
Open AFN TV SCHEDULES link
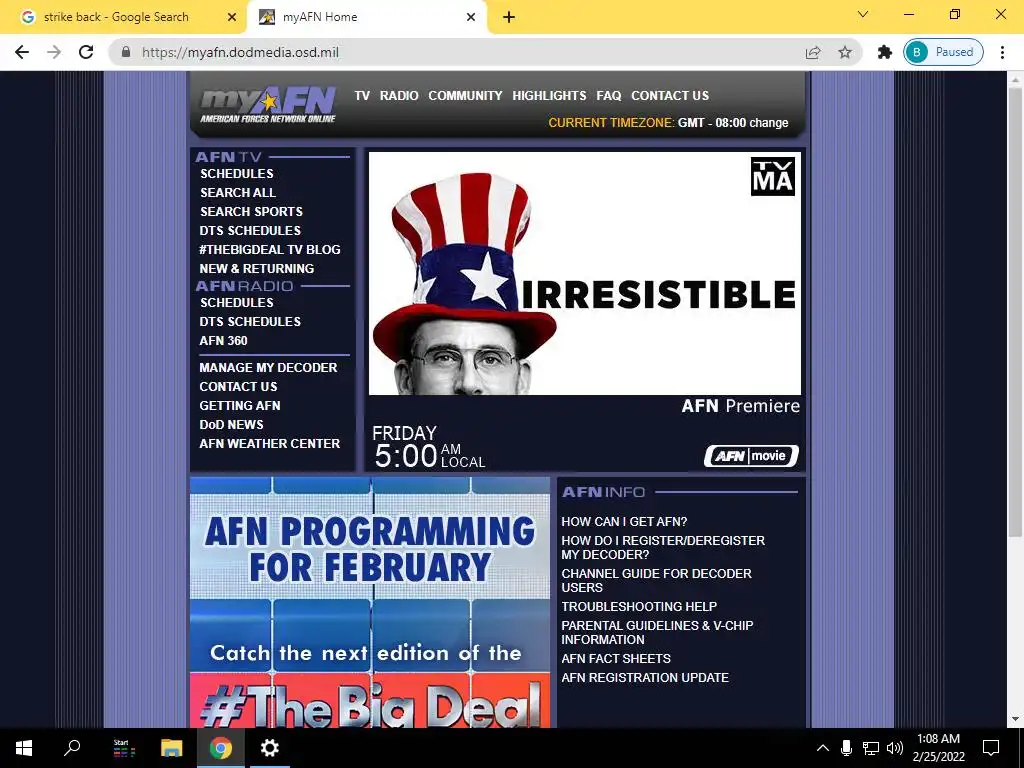[237, 174]
